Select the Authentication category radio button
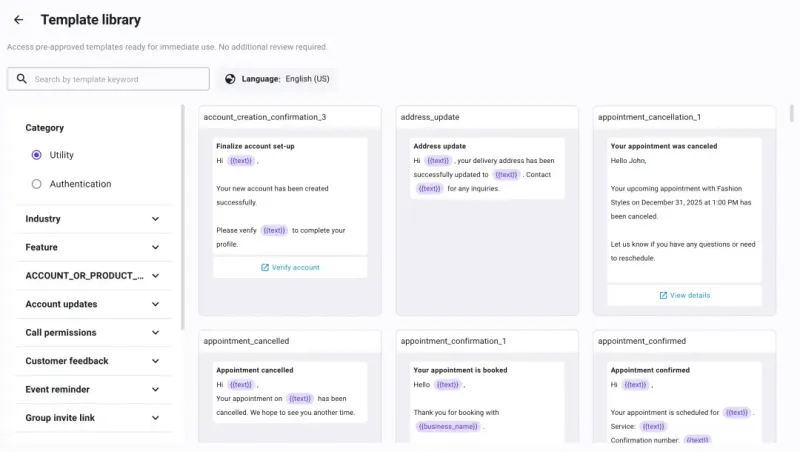The height and width of the screenshot is (452, 800). pos(36,184)
